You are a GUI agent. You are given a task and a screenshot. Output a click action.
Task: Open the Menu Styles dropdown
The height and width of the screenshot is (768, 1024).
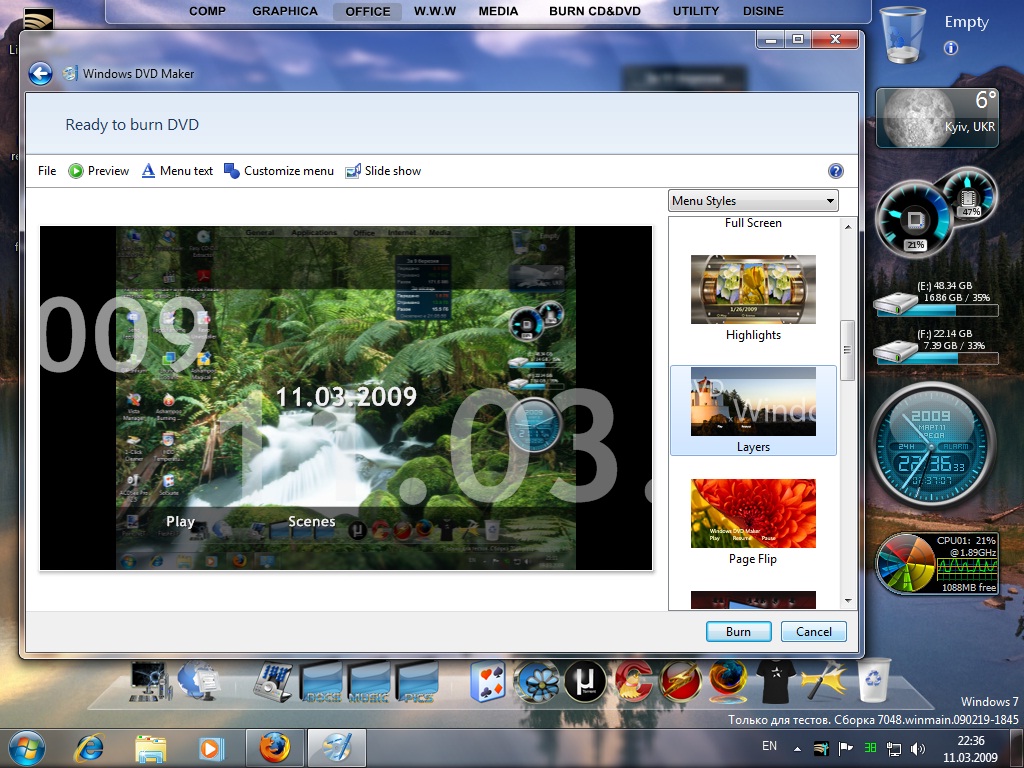753,200
